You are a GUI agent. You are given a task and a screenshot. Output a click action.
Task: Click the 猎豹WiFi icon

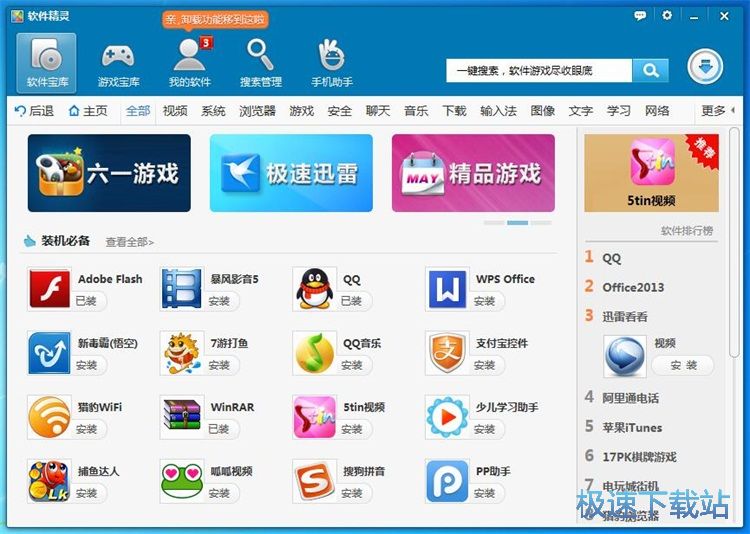click(49, 417)
